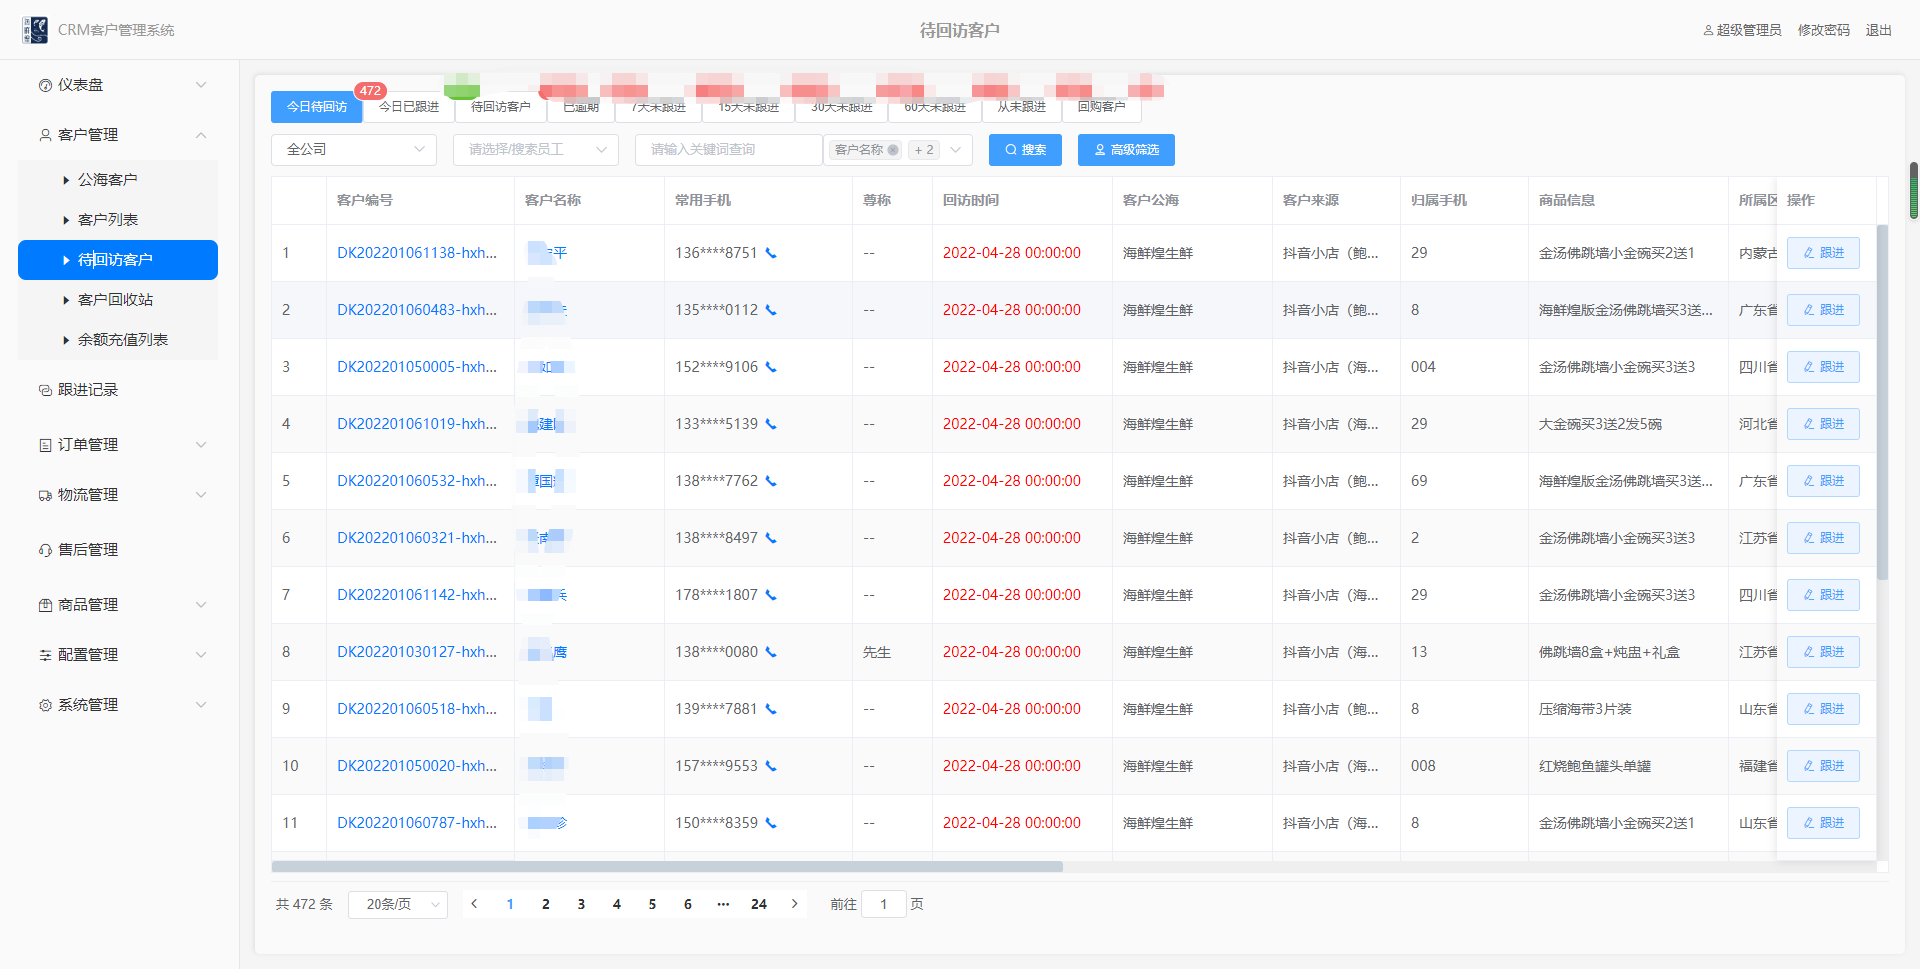Screen dimensions: 1920x969
Task: Expand the 系统管理 menu chevron
Action: click(201, 705)
